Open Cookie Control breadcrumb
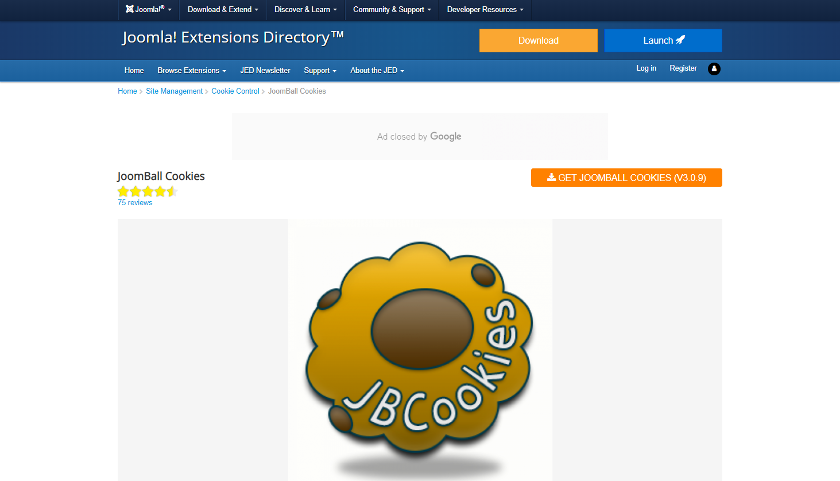This screenshot has height=481, width=840. (235, 91)
